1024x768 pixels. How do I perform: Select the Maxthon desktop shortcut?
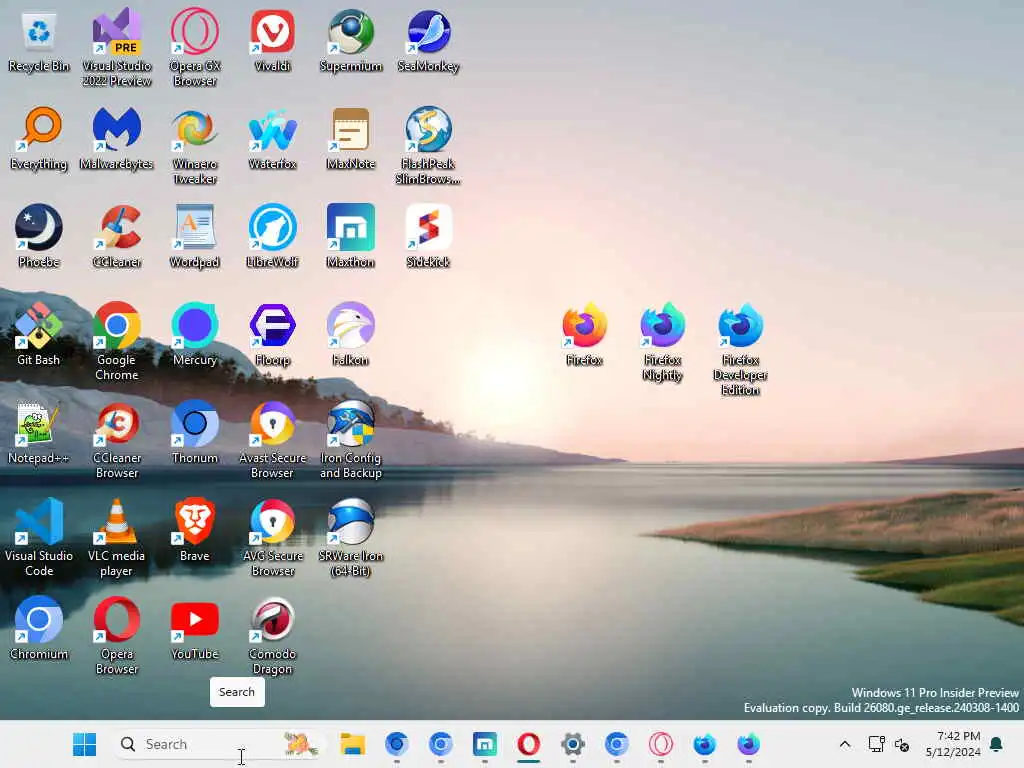(351, 236)
